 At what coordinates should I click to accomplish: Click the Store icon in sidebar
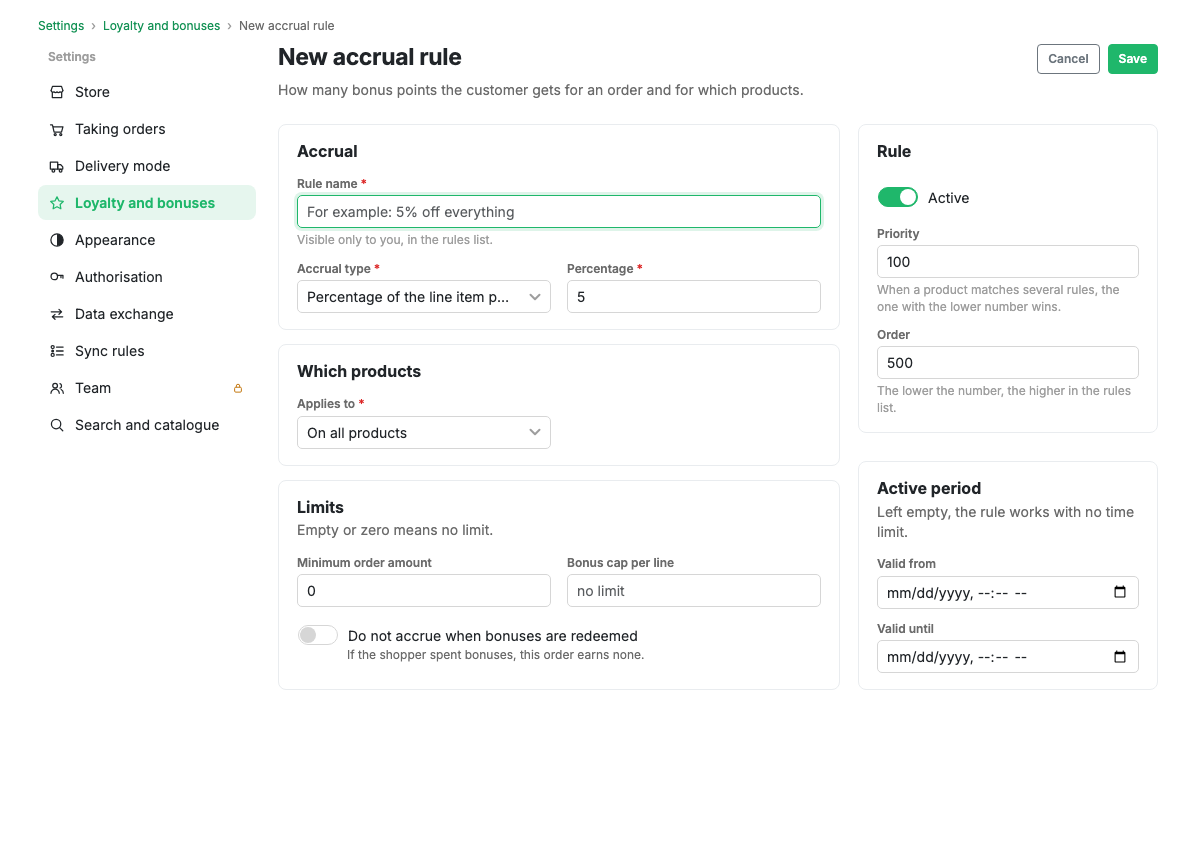(x=57, y=92)
